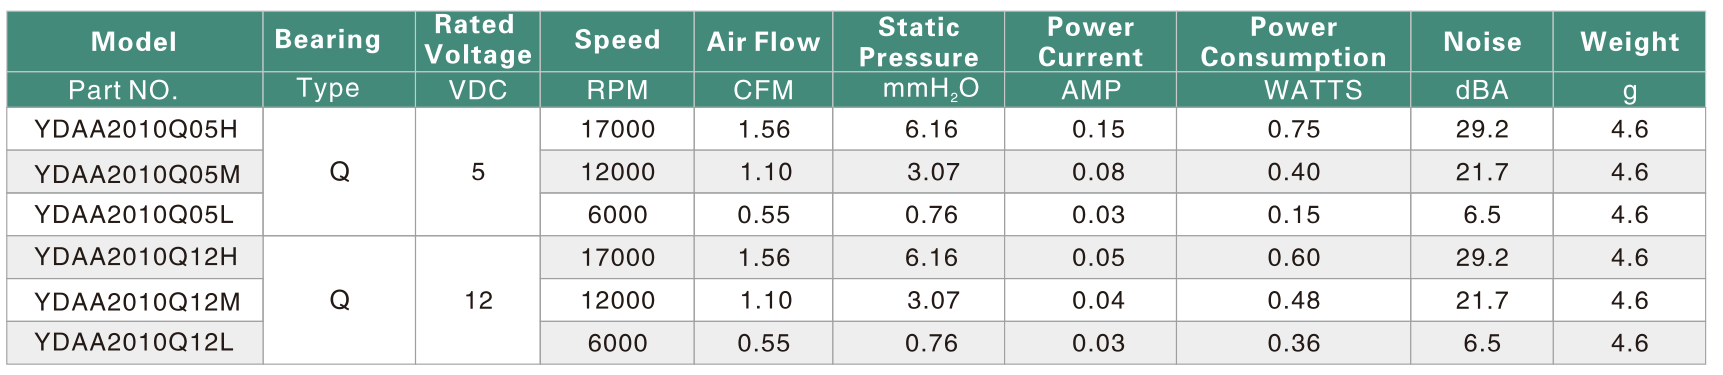Screen dimensions: 1723x375
Task: Click the 0.75 watts power cell
Action: click(1293, 129)
